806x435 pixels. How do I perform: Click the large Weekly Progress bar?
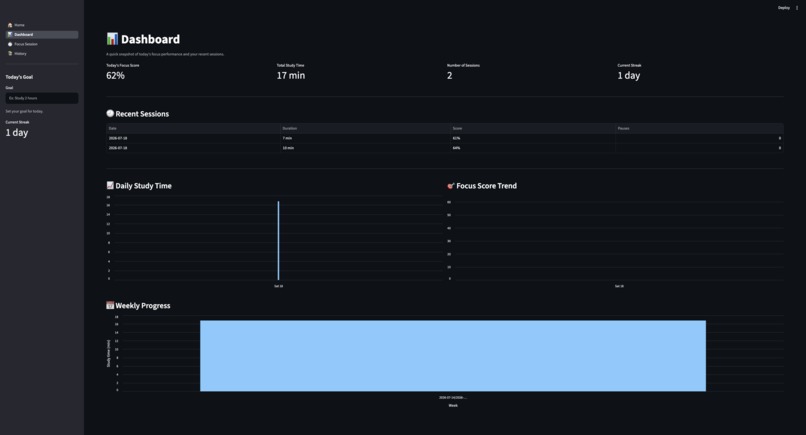click(x=453, y=356)
